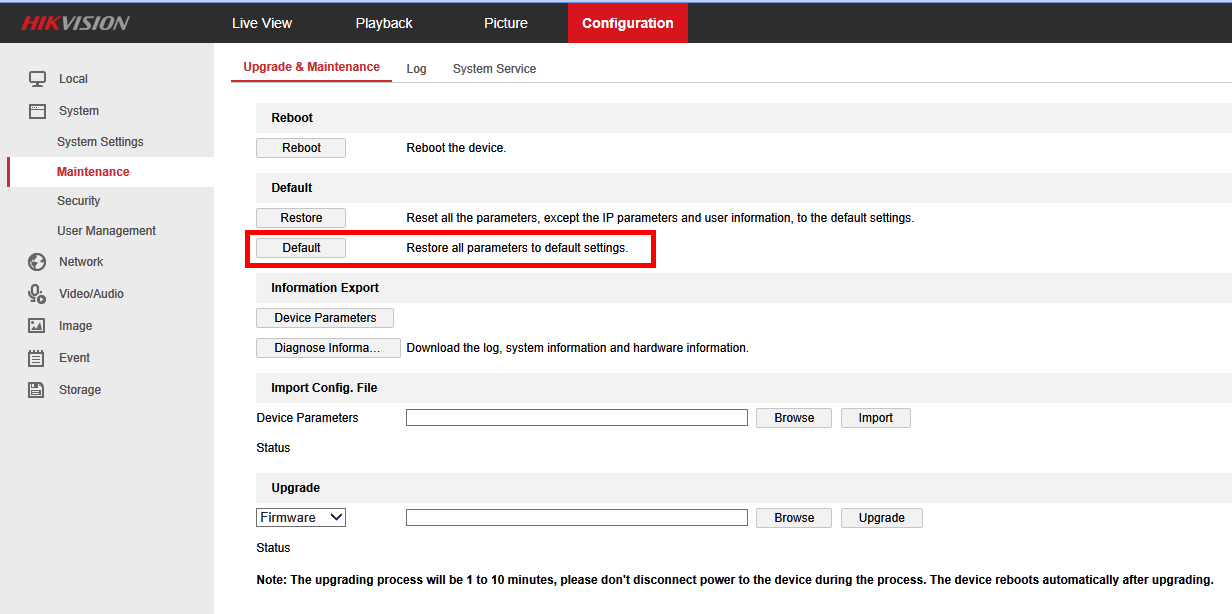Viewport: 1232px width, 614px height.
Task: Open the Firmware type dropdown
Action: click(300, 517)
